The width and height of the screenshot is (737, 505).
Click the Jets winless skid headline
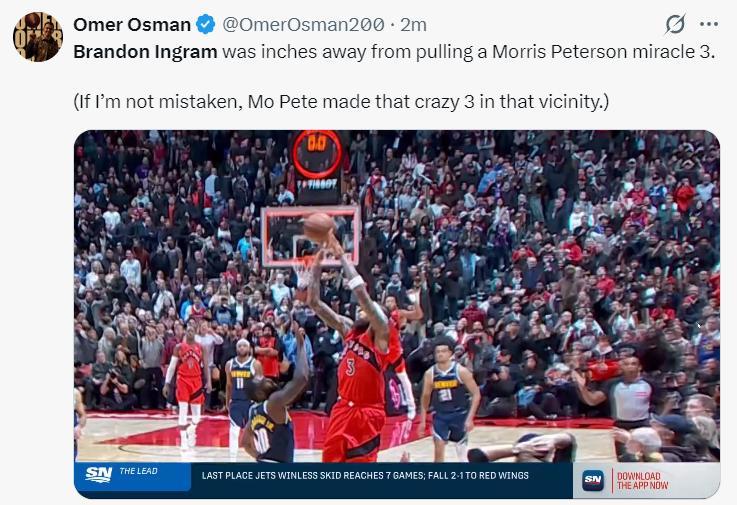pyautogui.click(x=365, y=475)
